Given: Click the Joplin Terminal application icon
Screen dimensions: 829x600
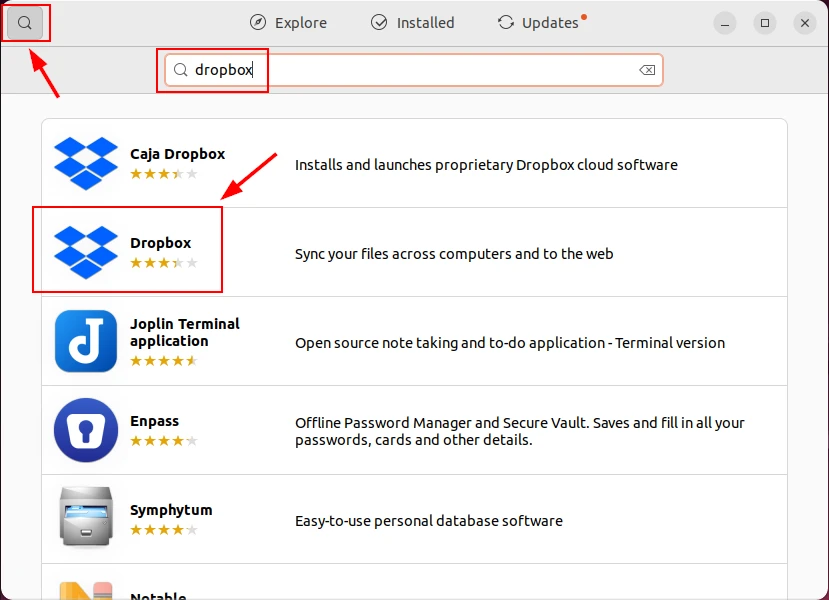Looking at the screenshot, I should [86, 341].
